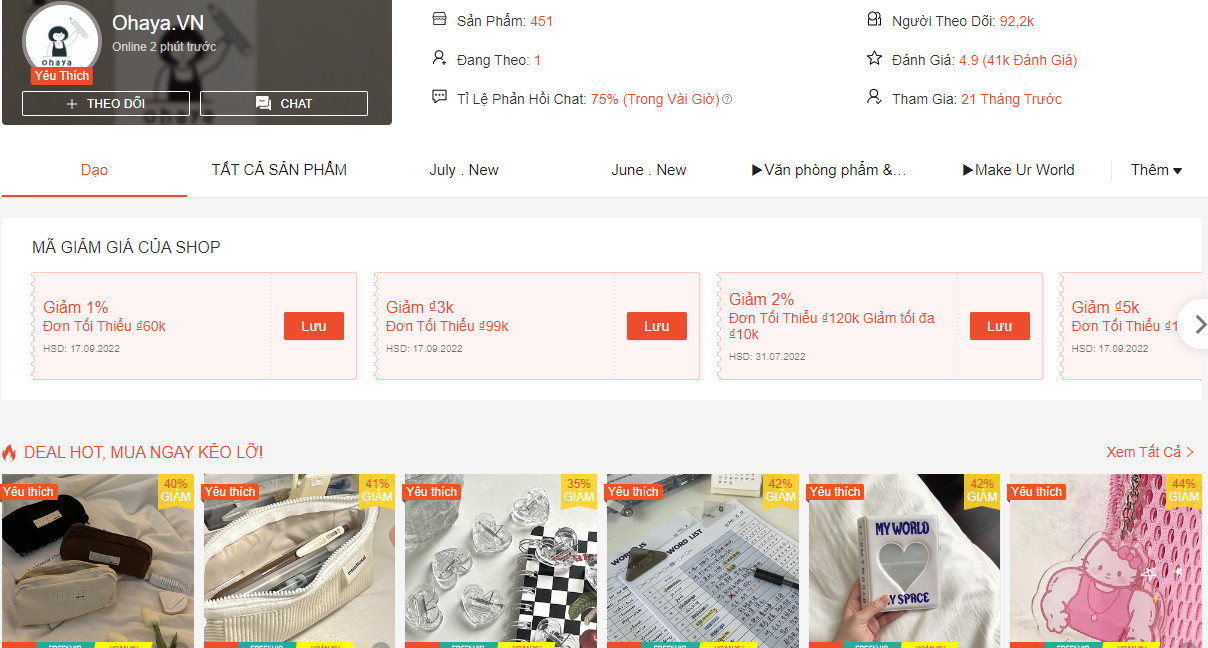Image resolution: width=1208 pixels, height=648 pixels.
Task: Save the Giảm 2% voucher with Lưu
Action: pyautogui.click(x=1000, y=326)
